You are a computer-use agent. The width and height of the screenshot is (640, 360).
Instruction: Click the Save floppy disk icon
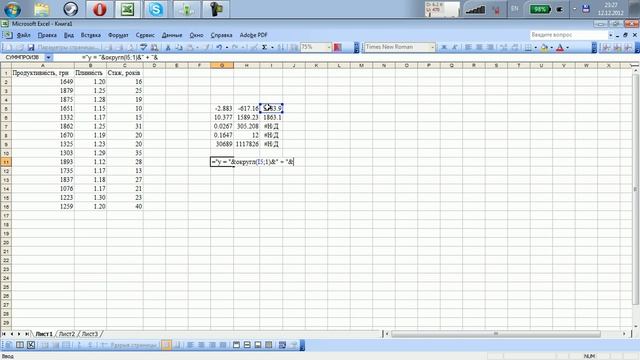click(x=31, y=48)
